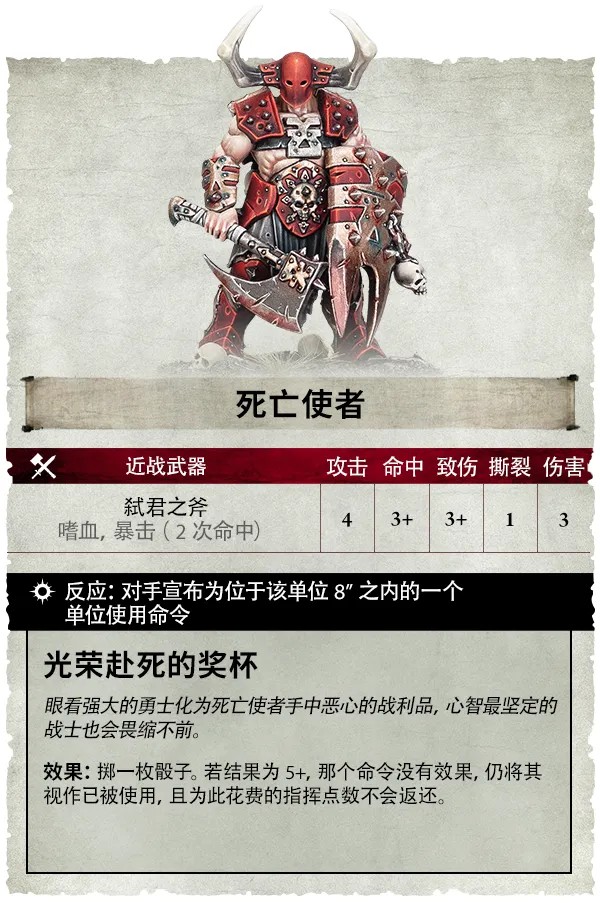Click the damage value 3 cell
The width and height of the screenshot is (600, 903).
click(x=564, y=519)
